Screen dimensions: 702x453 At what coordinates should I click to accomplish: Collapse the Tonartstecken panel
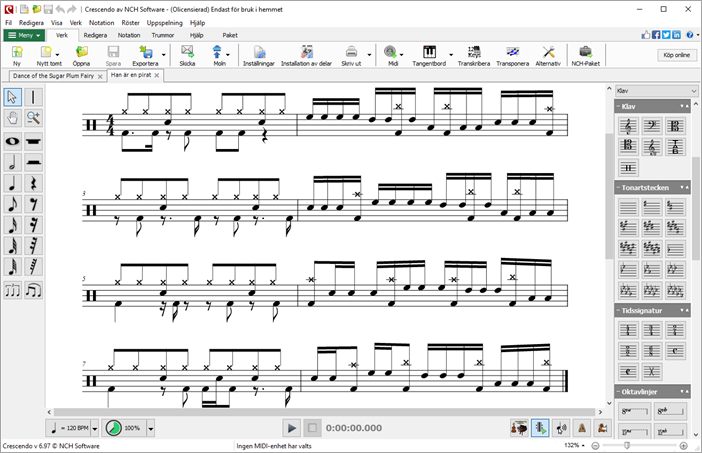click(620, 188)
